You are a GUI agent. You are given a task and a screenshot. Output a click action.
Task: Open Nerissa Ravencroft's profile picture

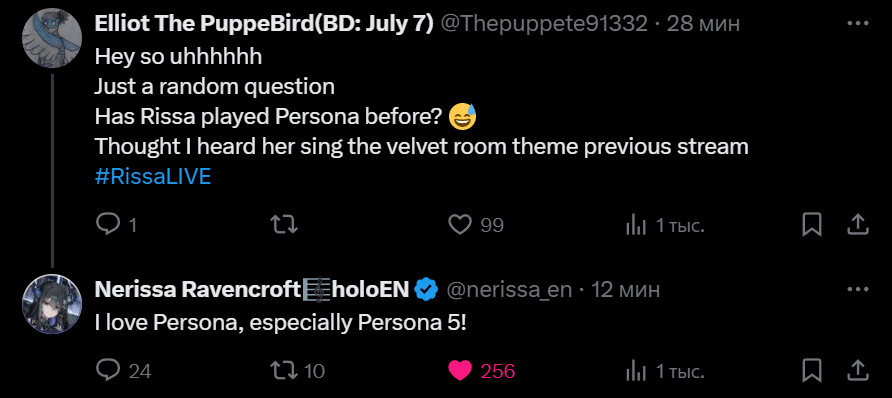(52, 304)
